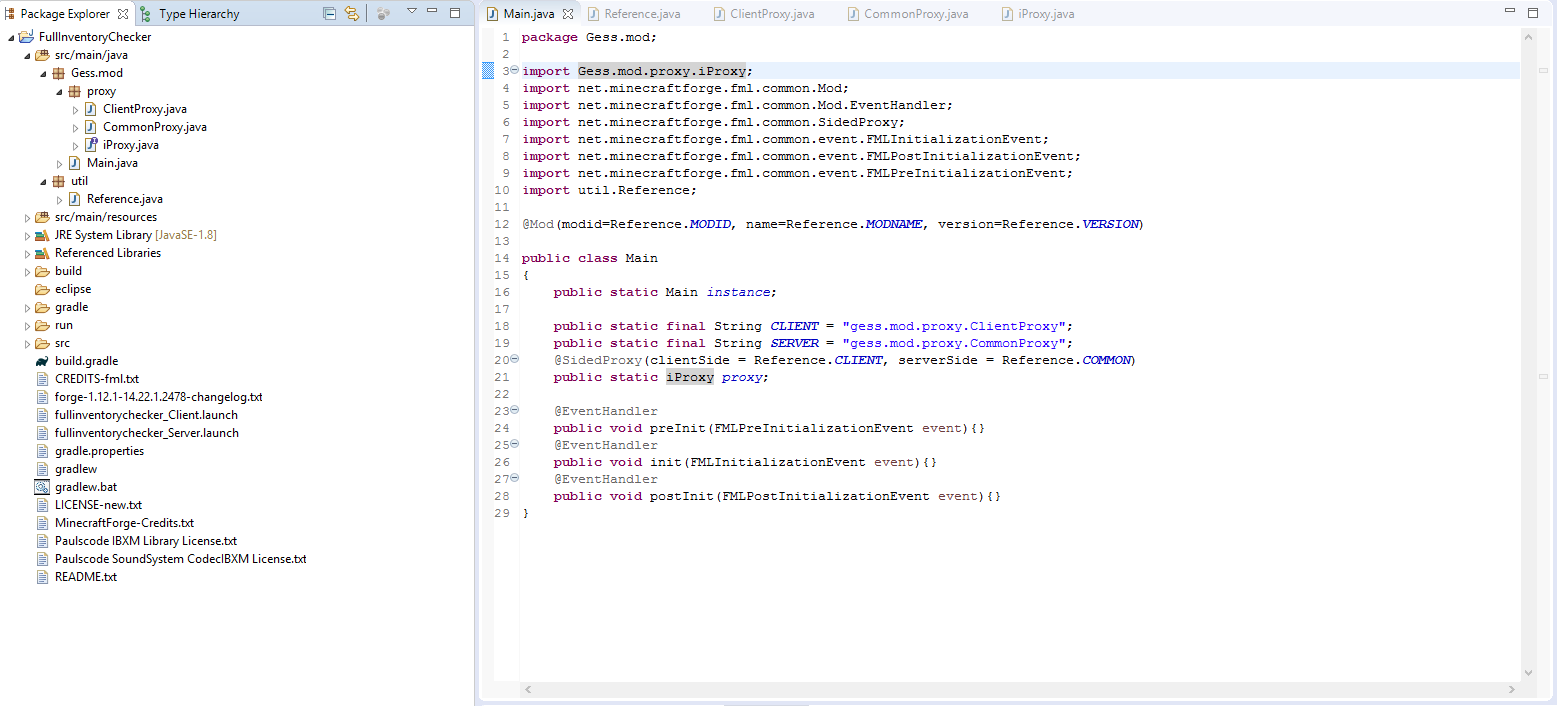
Task: Switch to the CommonProxy.java editor tab
Action: [x=915, y=14]
